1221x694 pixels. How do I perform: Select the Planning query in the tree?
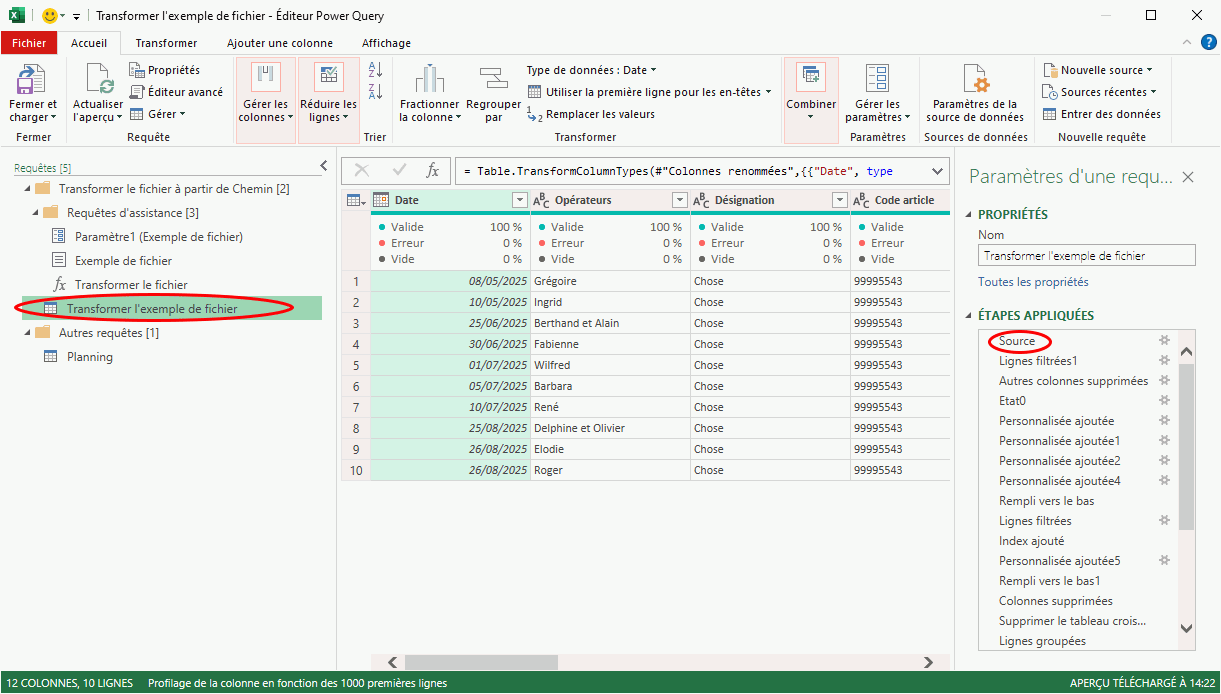(89, 357)
